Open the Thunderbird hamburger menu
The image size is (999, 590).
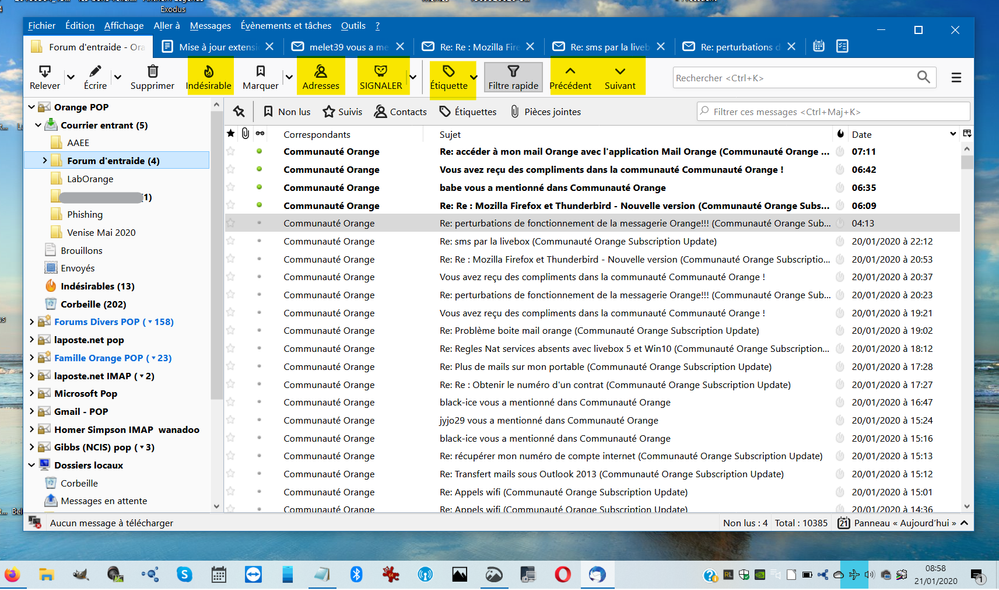[956, 77]
